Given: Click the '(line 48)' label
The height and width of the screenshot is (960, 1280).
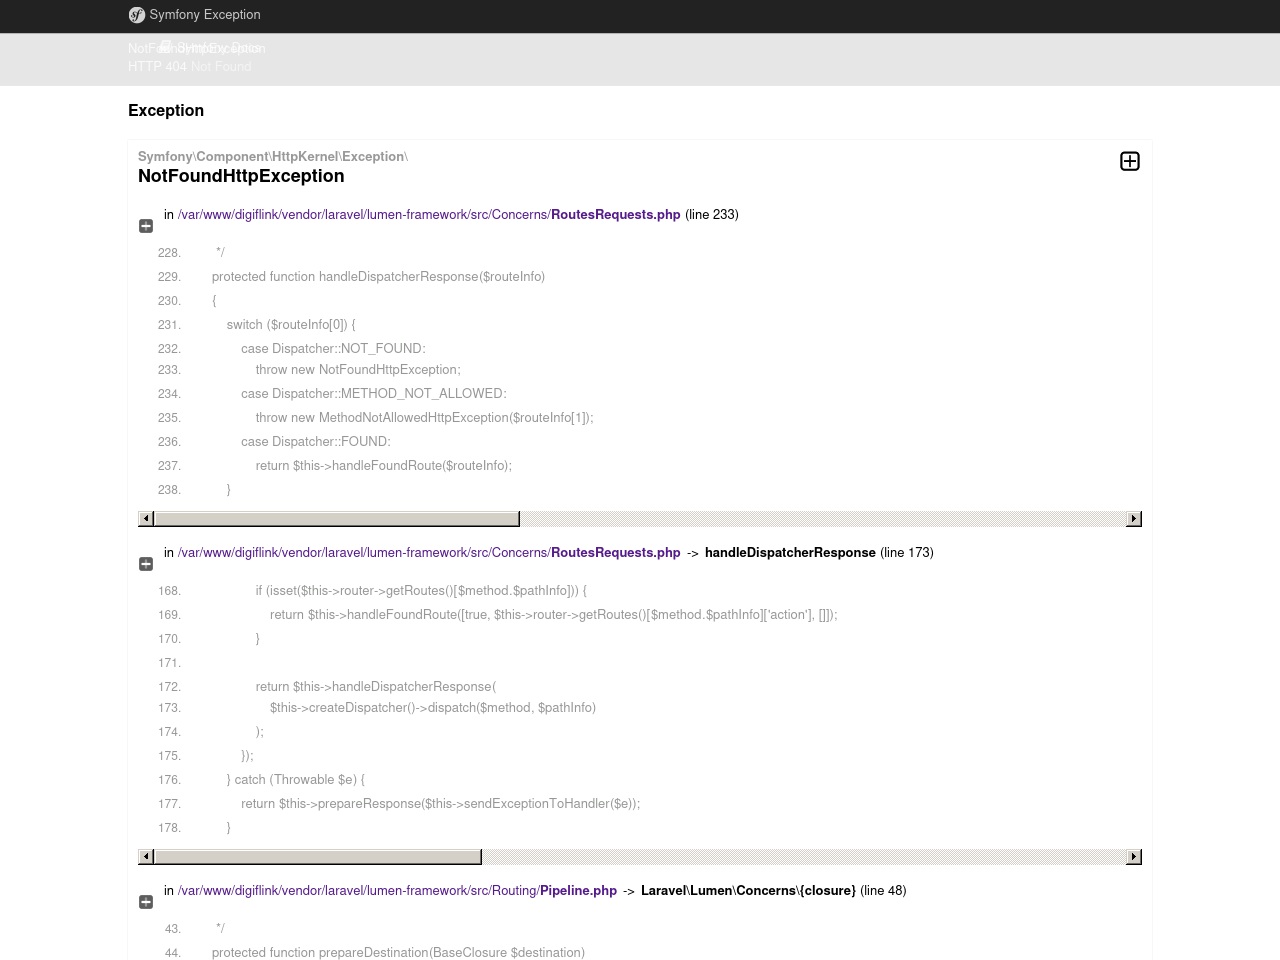Looking at the screenshot, I should click(x=883, y=891).
